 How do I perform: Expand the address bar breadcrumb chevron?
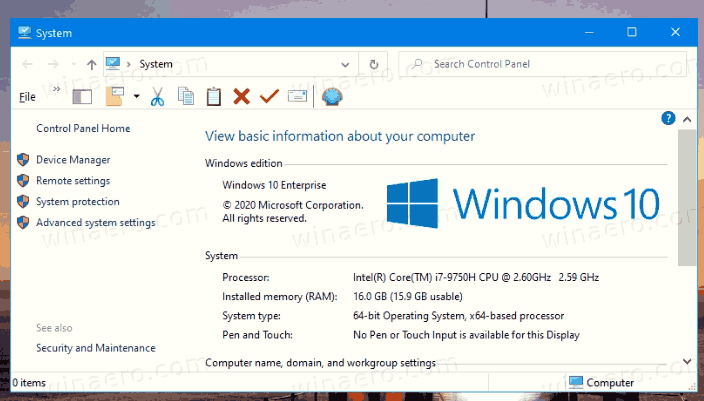(x=128, y=65)
